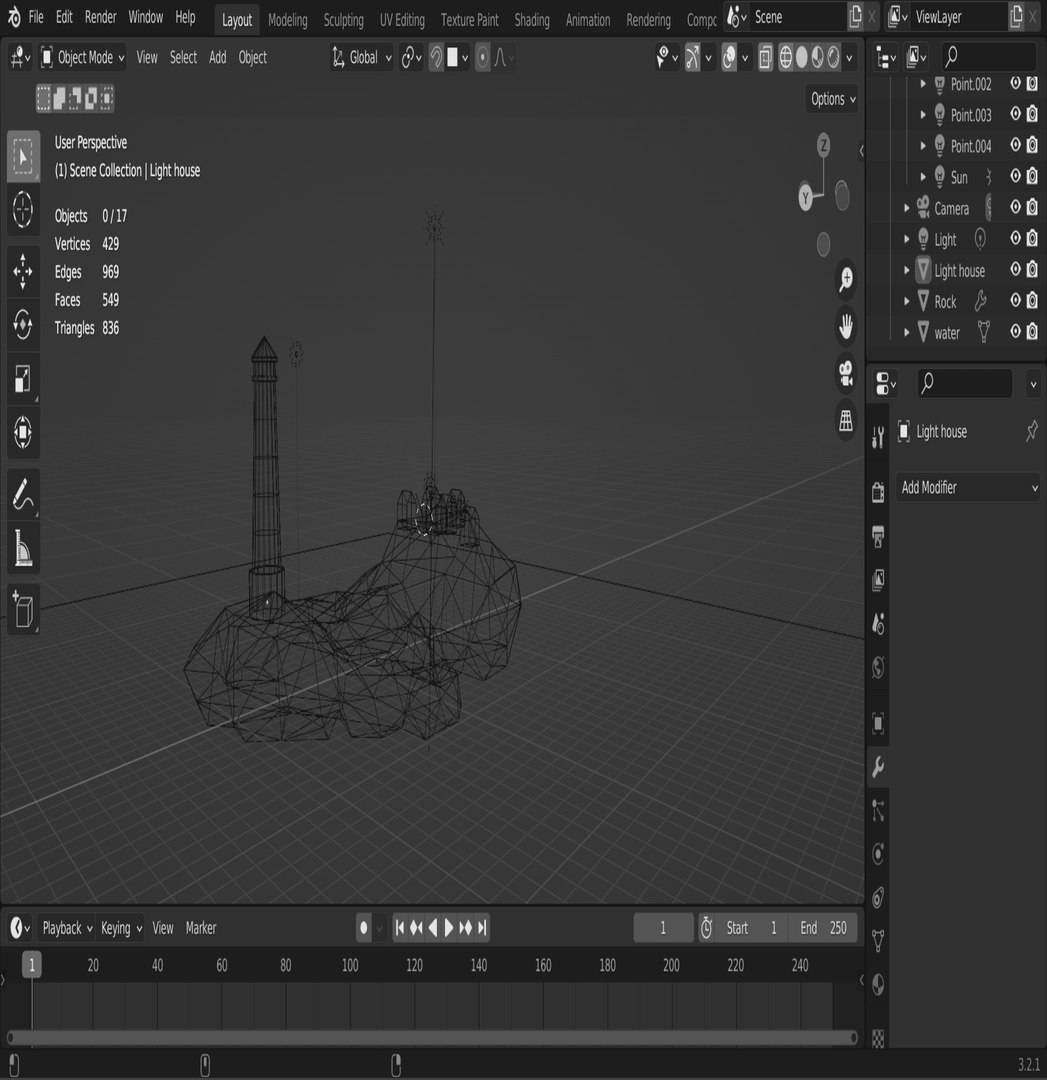
Task: Switch to solid viewport shading
Action: click(802, 58)
